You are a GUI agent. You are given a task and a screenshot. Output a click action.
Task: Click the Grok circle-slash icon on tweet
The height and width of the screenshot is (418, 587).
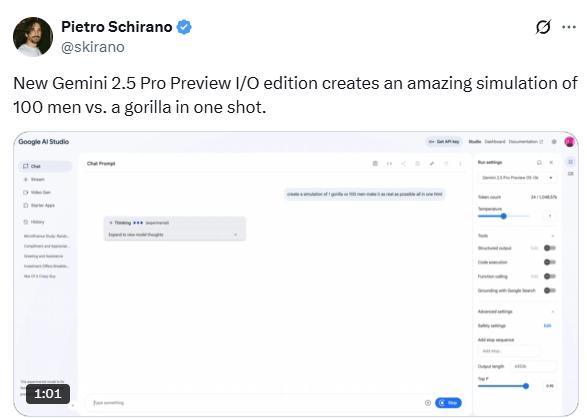tap(543, 27)
